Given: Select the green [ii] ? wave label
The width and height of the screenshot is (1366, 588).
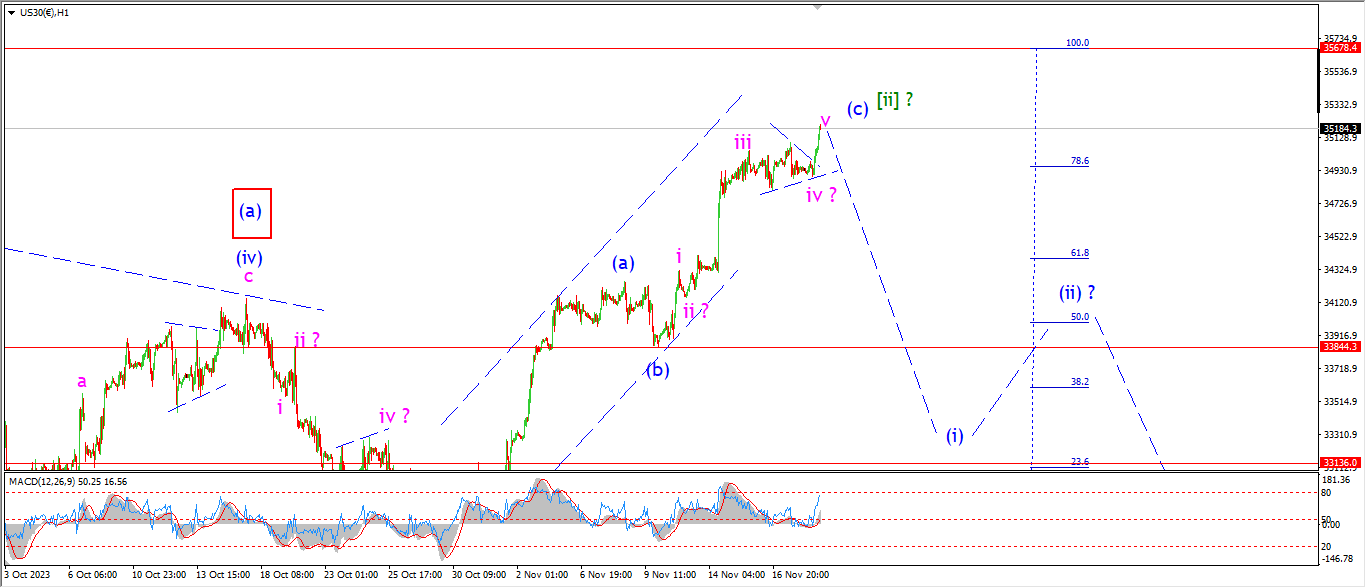Looking at the screenshot, I should point(895,100).
